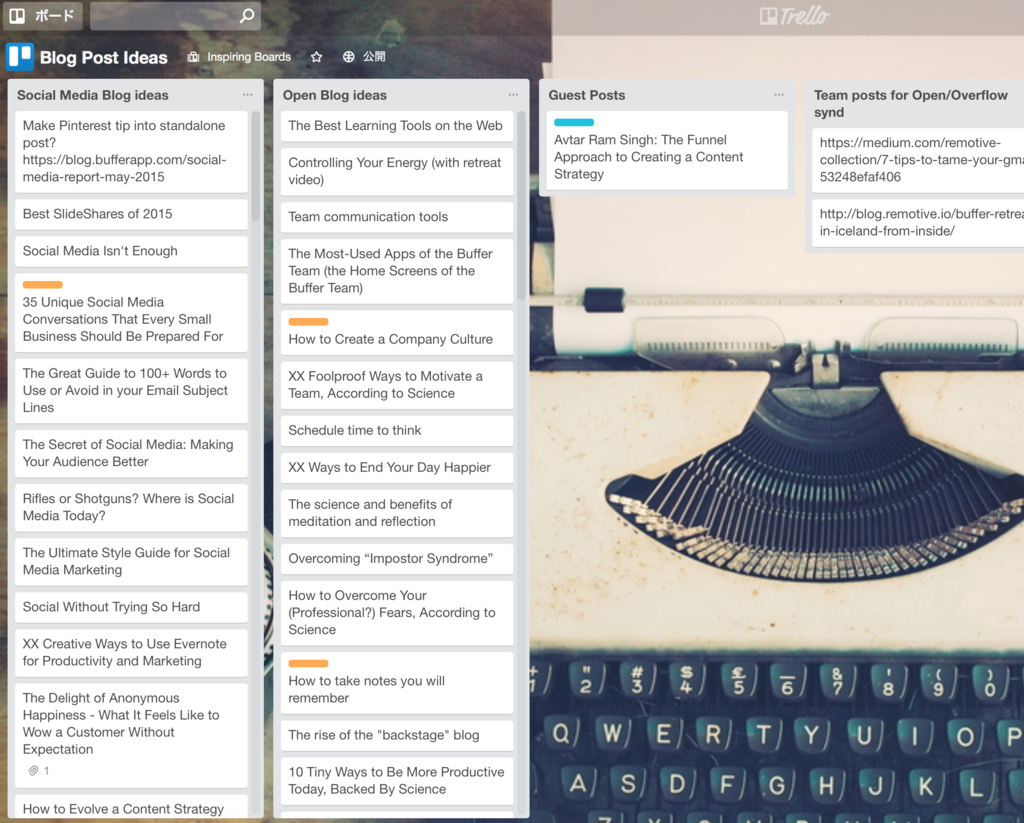Open the Ultimate Style Guide card
The height and width of the screenshot is (823, 1024).
[131, 562]
